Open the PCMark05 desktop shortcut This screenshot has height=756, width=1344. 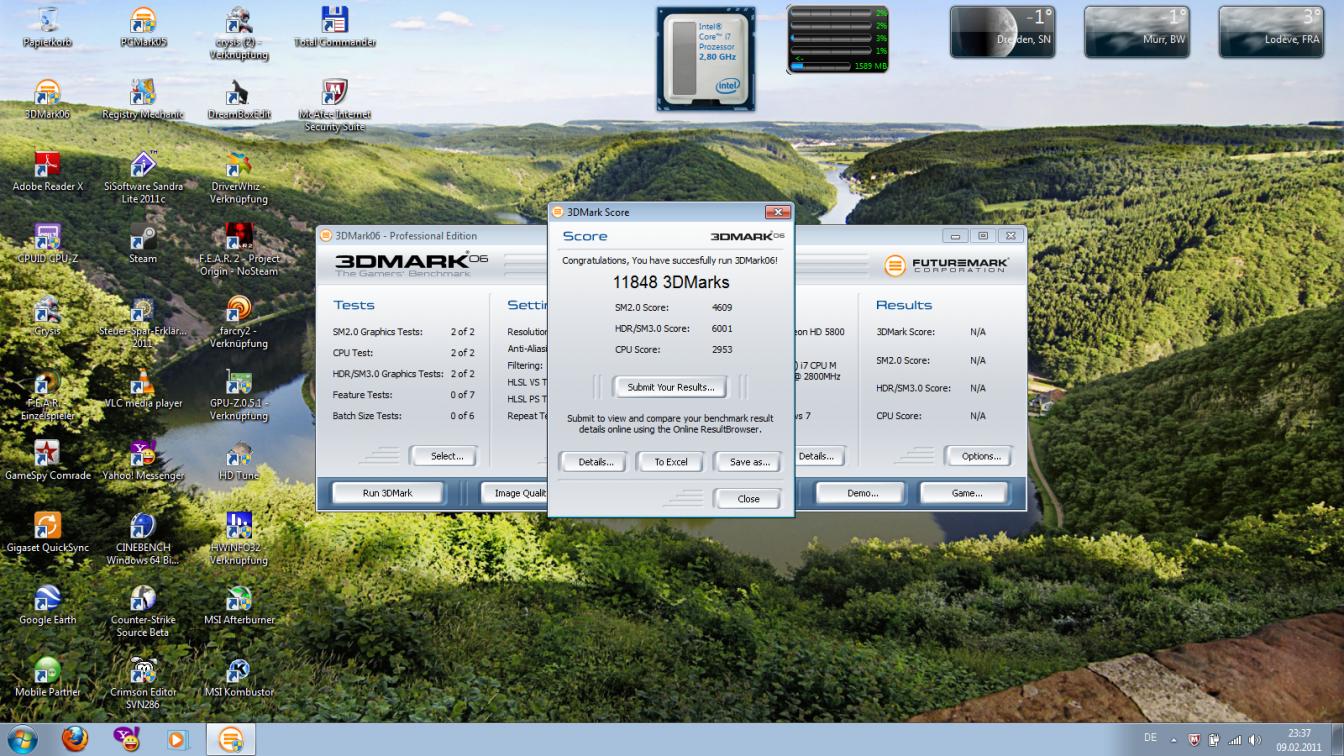143,27
